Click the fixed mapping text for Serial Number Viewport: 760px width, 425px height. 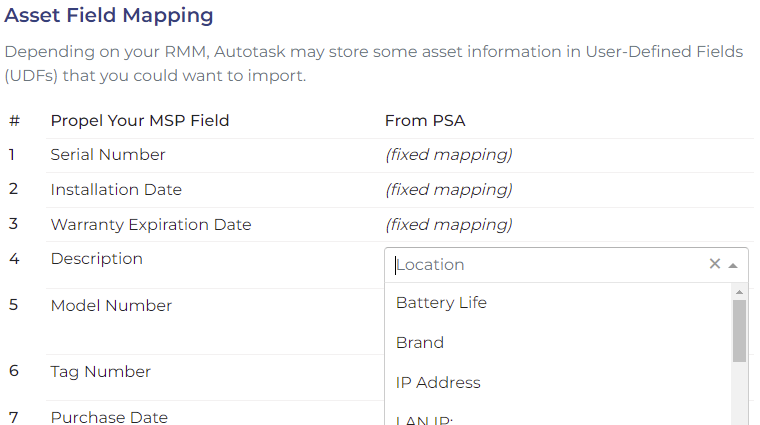click(449, 155)
